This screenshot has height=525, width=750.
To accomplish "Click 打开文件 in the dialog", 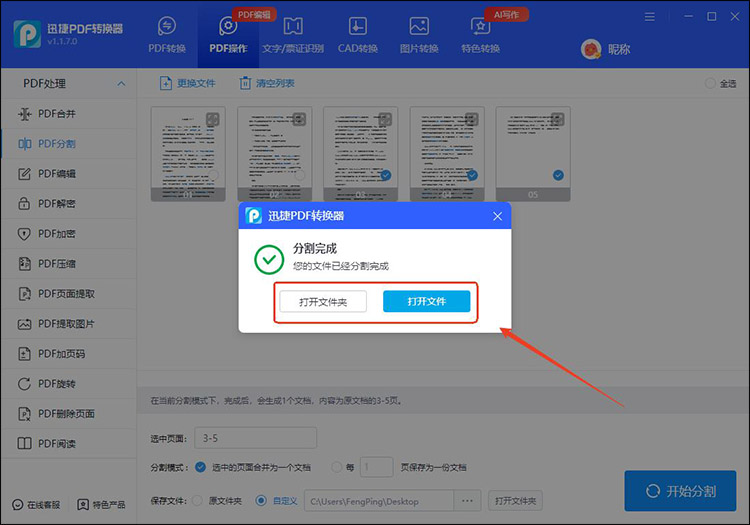I will pyautogui.click(x=427, y=301).
